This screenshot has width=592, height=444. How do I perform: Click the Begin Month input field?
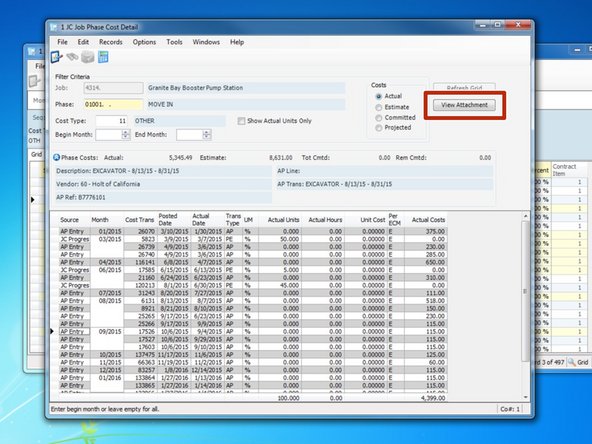[109, 134]
